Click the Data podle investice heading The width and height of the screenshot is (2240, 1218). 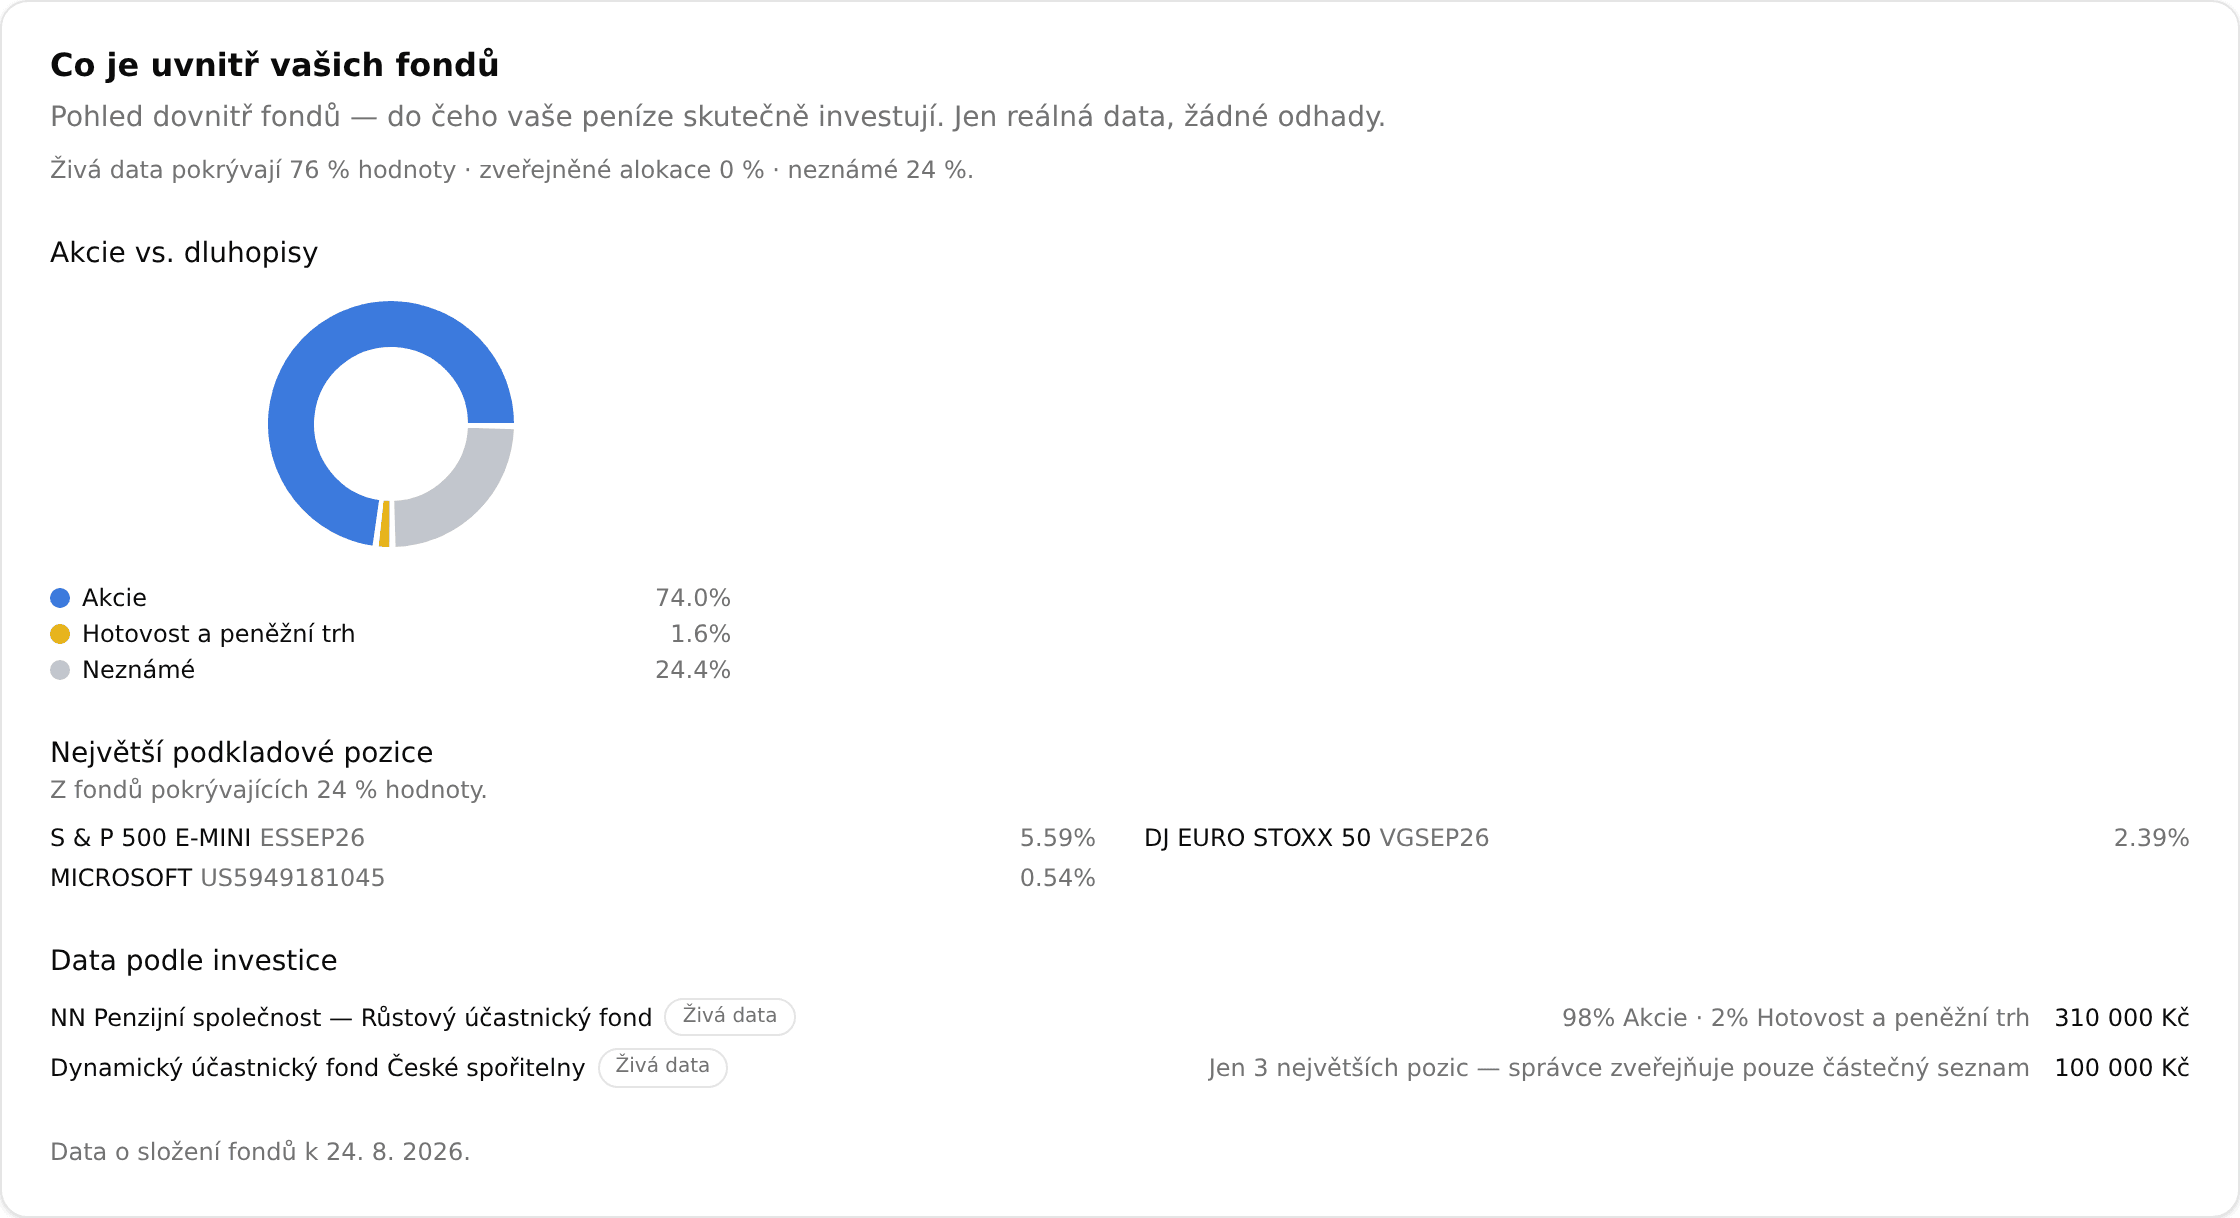(x=194, y=960)
